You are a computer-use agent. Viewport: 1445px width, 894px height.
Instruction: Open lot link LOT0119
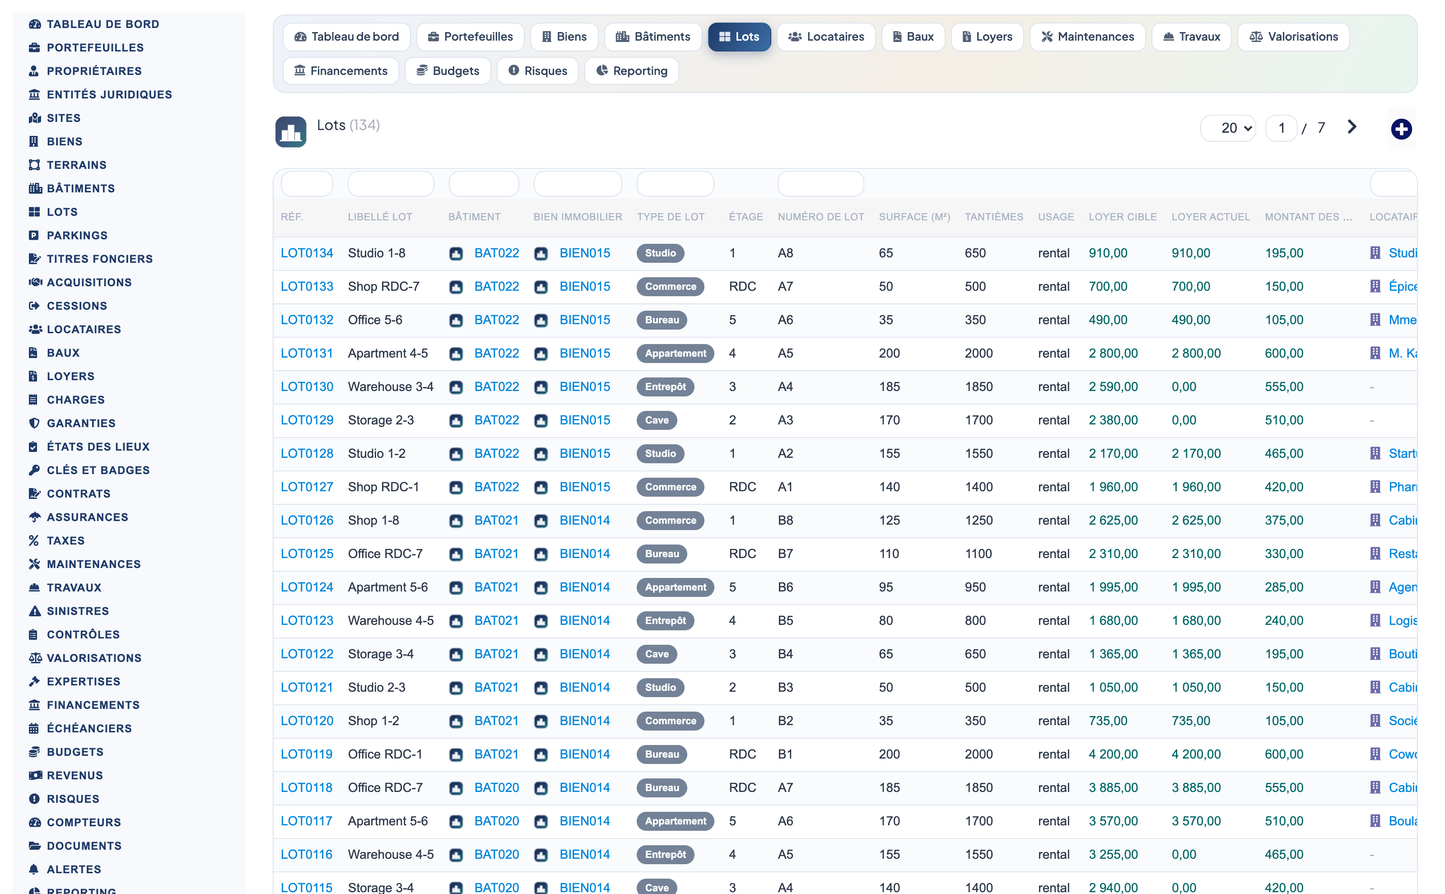tap(306, 754)
